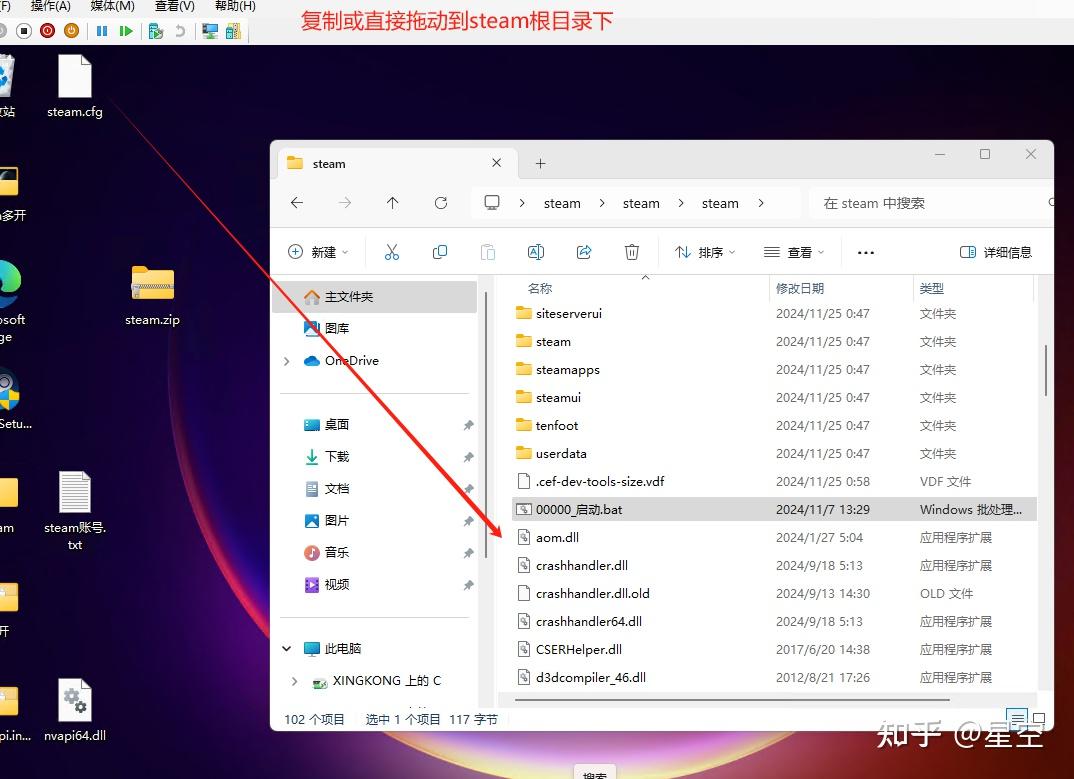Click the Cut scissors icon
The height and width of the screenshot is (779, 1074).
392,252
